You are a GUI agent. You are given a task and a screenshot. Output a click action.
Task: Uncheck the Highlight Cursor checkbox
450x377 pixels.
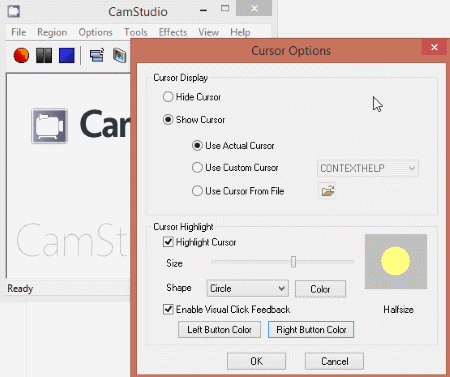[x=168, y=242]
